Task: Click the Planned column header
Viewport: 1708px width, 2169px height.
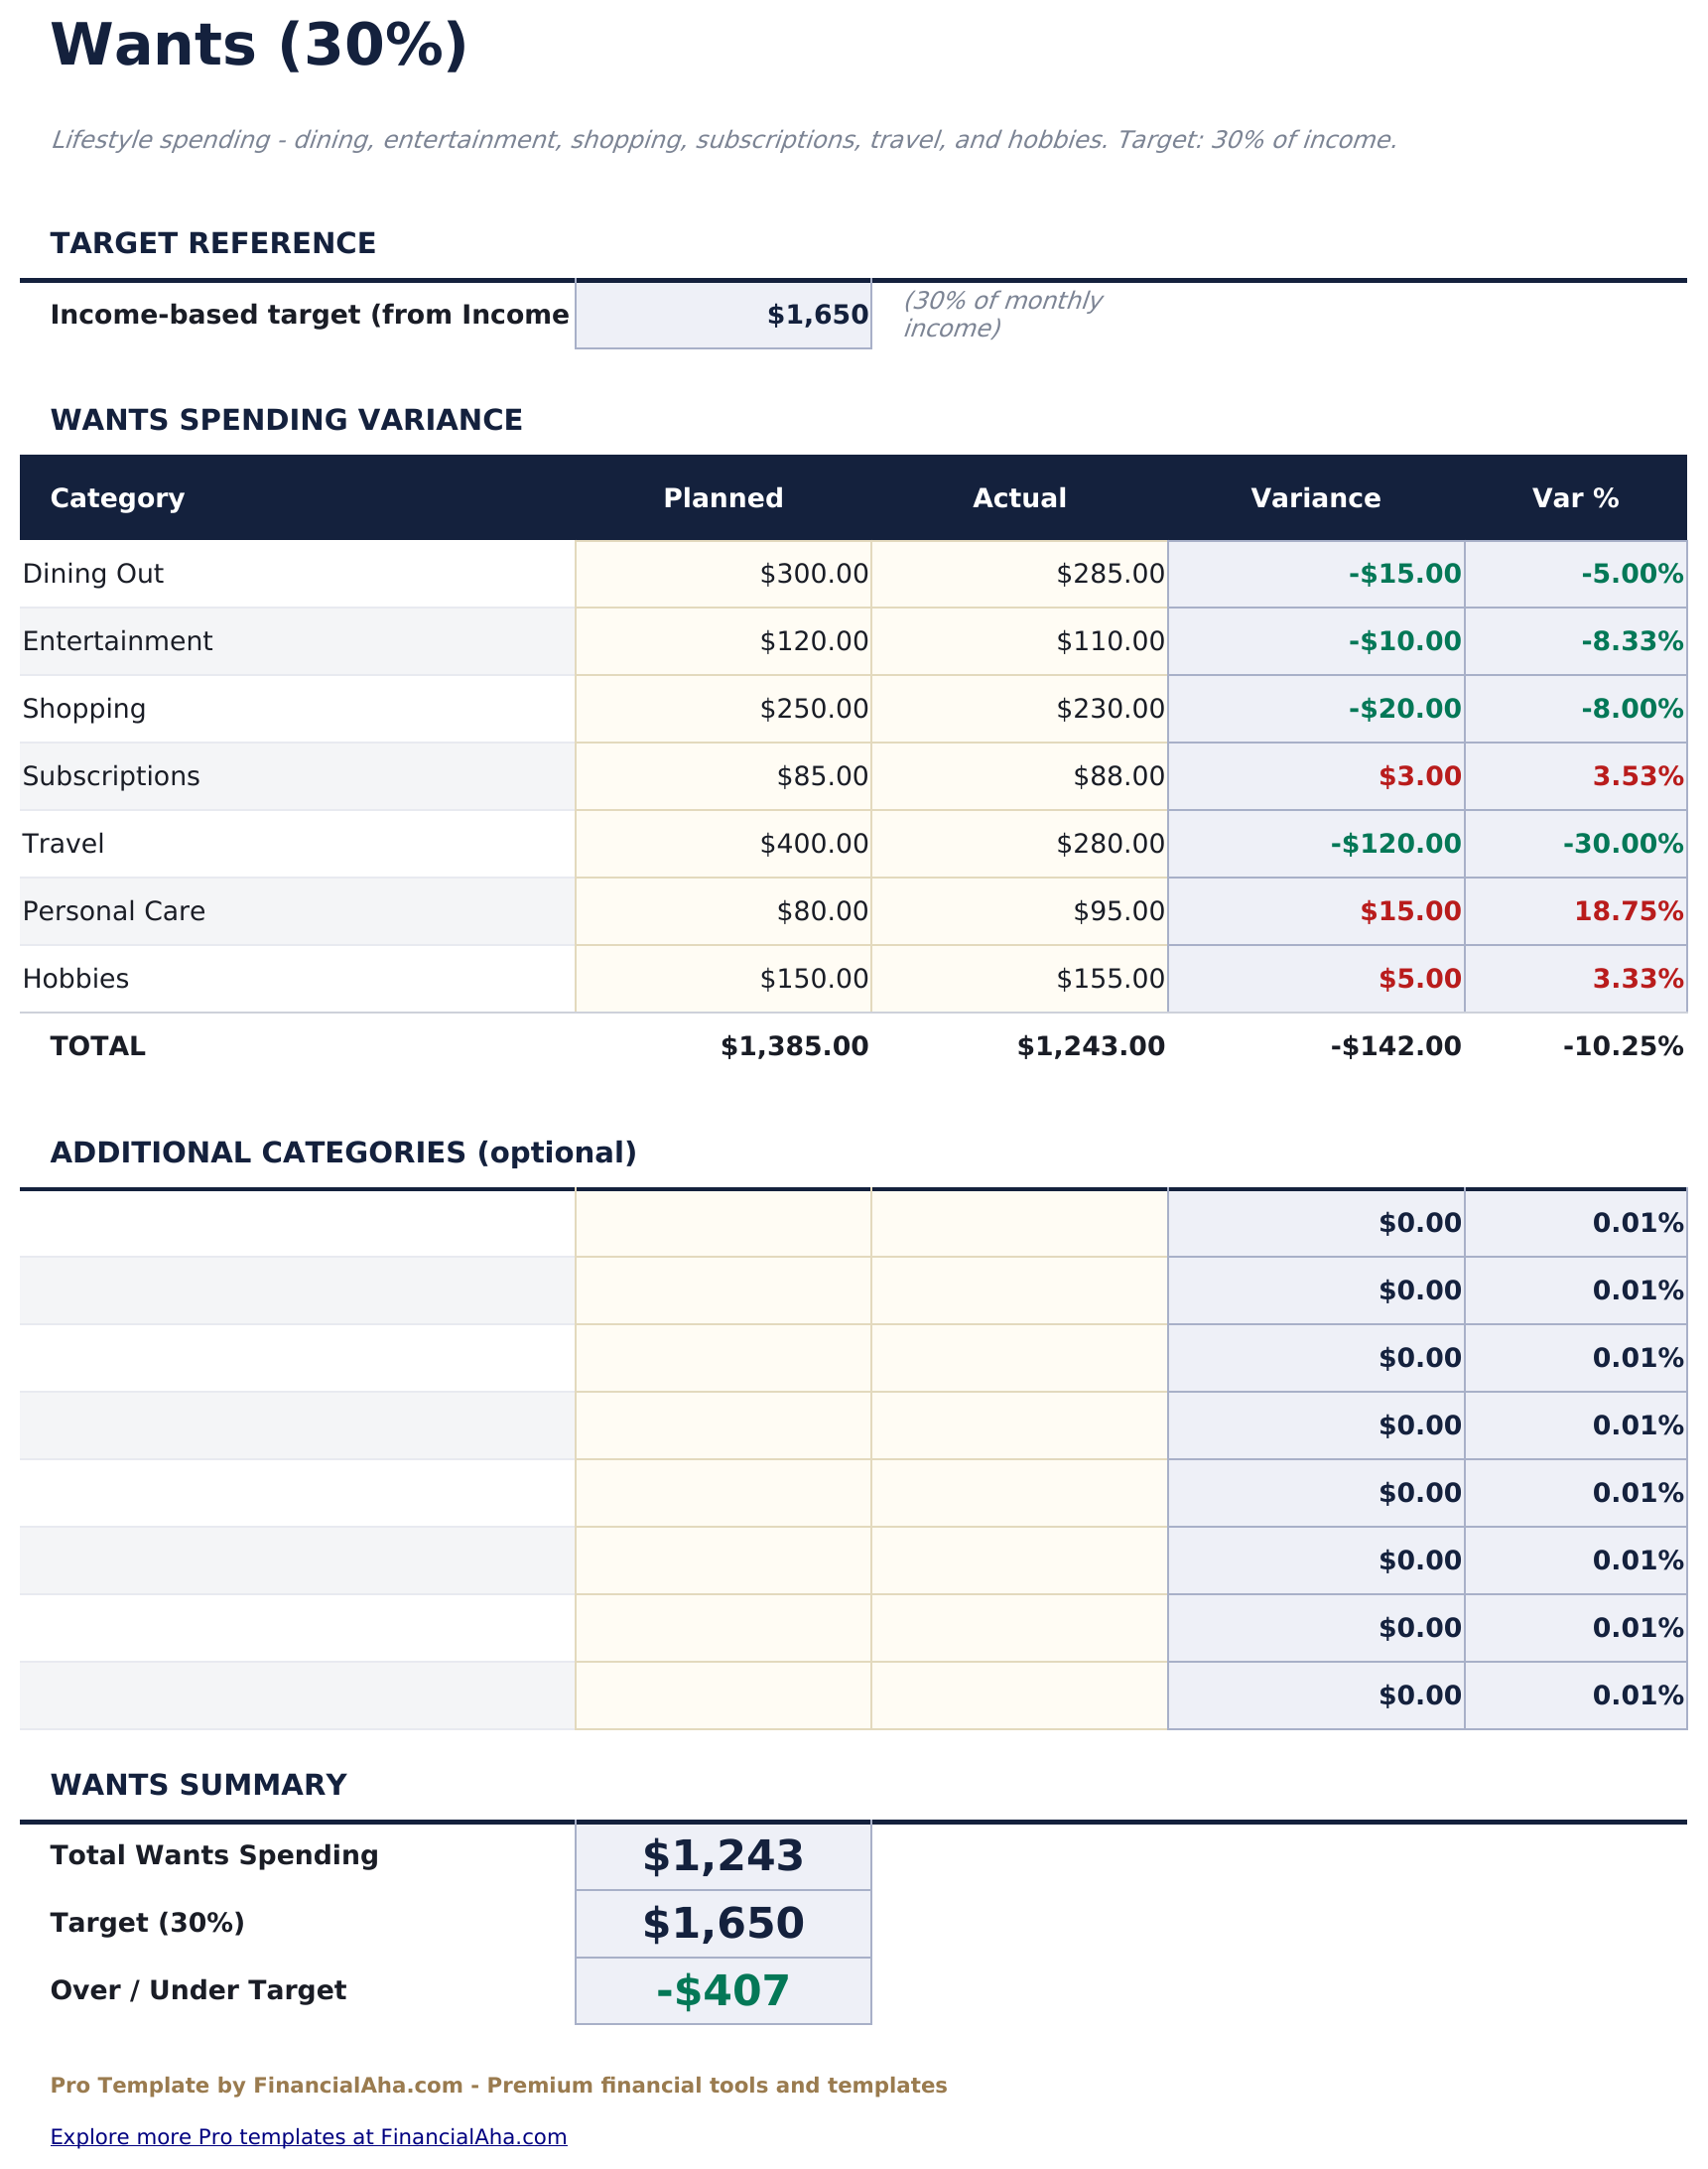Action: (722, 498)
